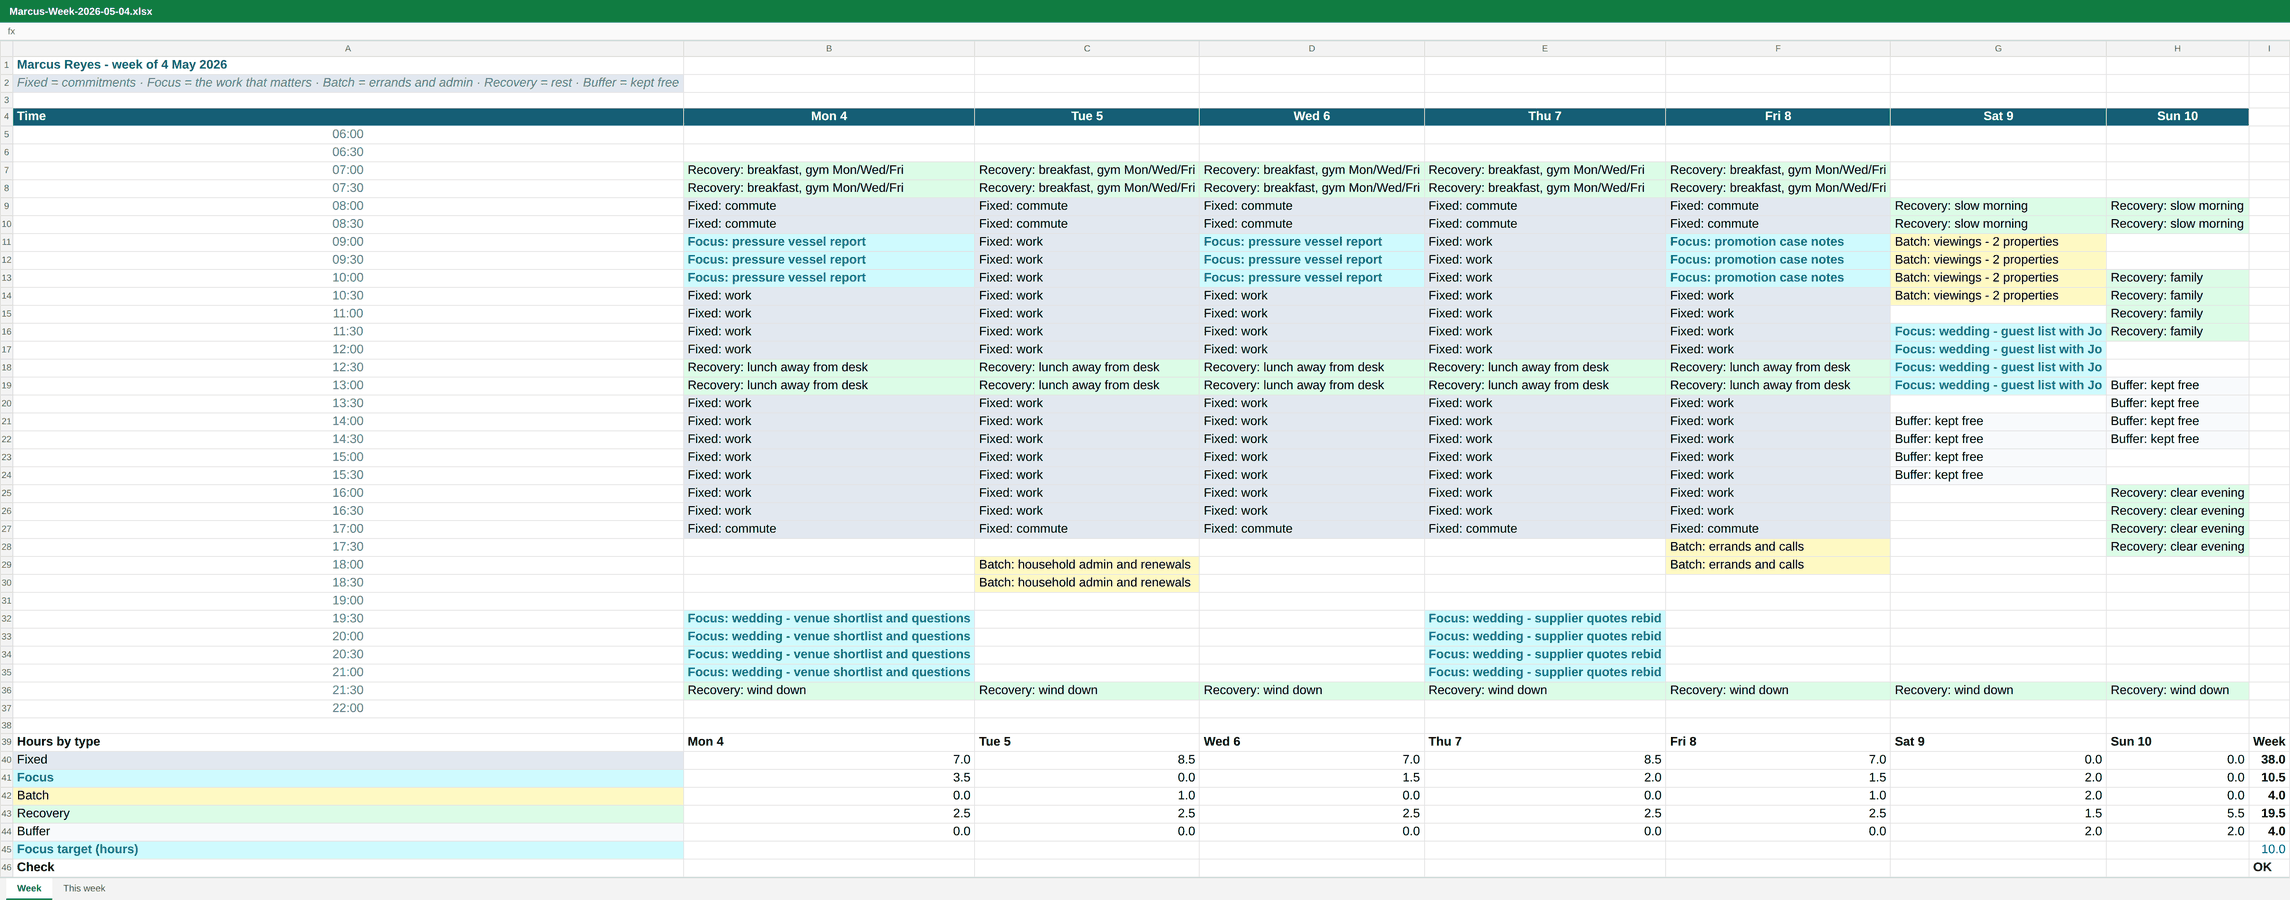2290x900 pixels.
Task: Select the Week total 38.0 Fixed cell
Action: 2269,760
